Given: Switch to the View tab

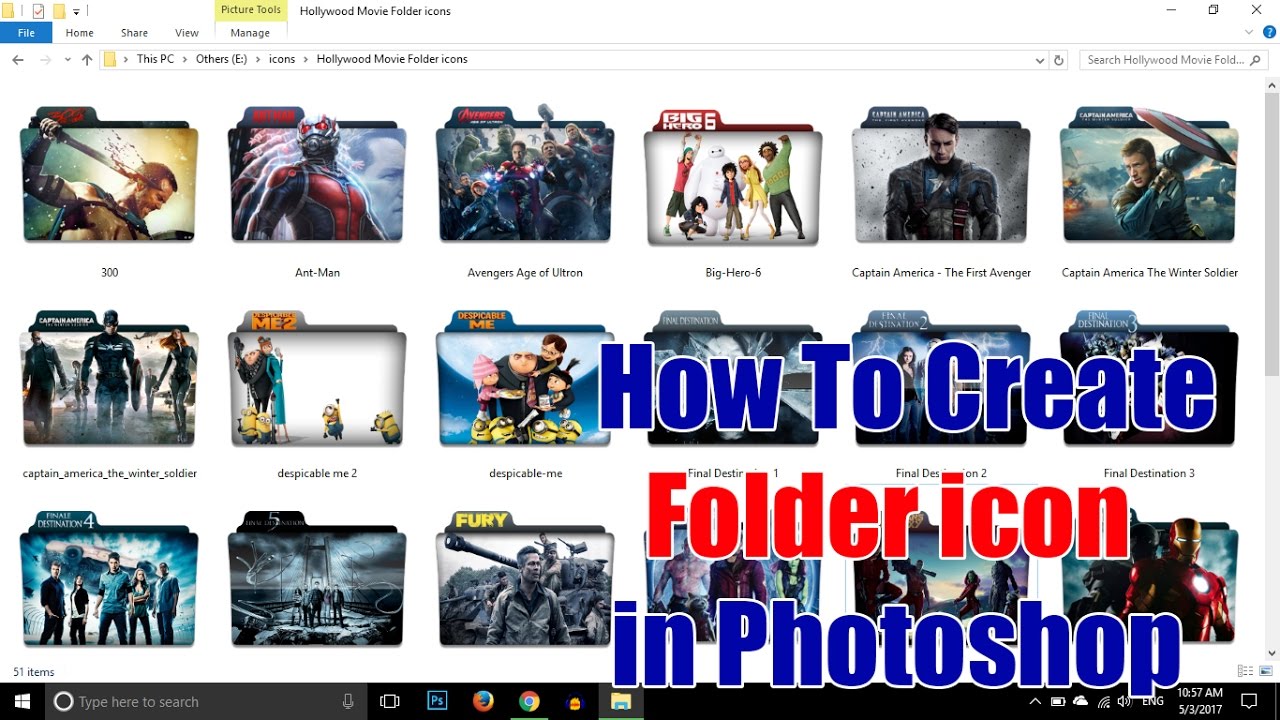Looking at the screenshot, I should point(186,32).
